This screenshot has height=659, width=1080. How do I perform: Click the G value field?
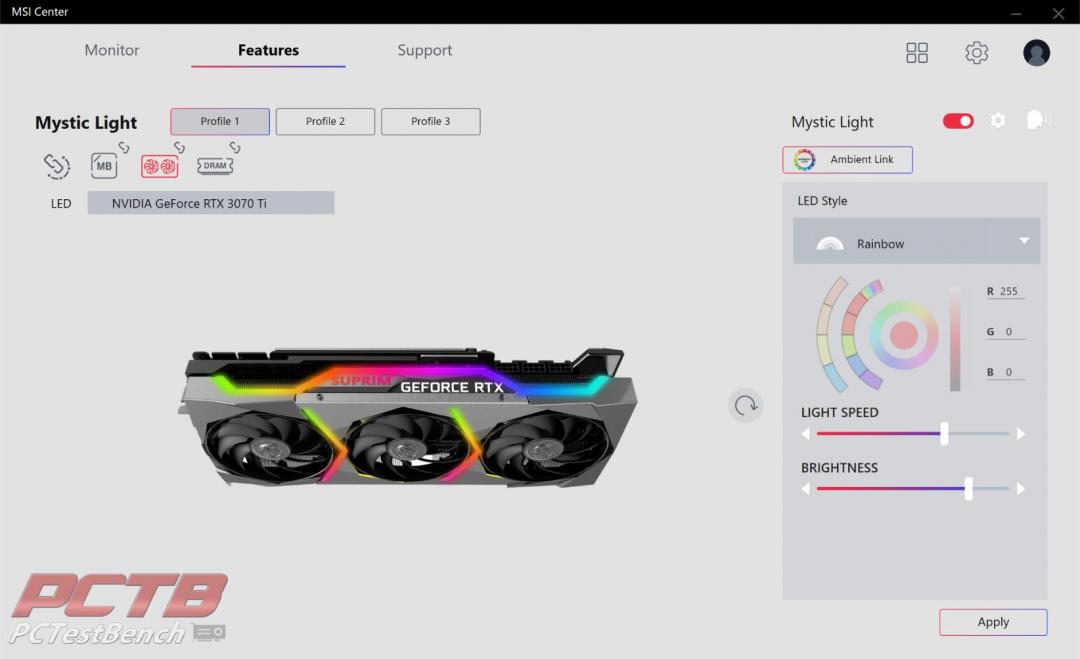[1008, 332]
